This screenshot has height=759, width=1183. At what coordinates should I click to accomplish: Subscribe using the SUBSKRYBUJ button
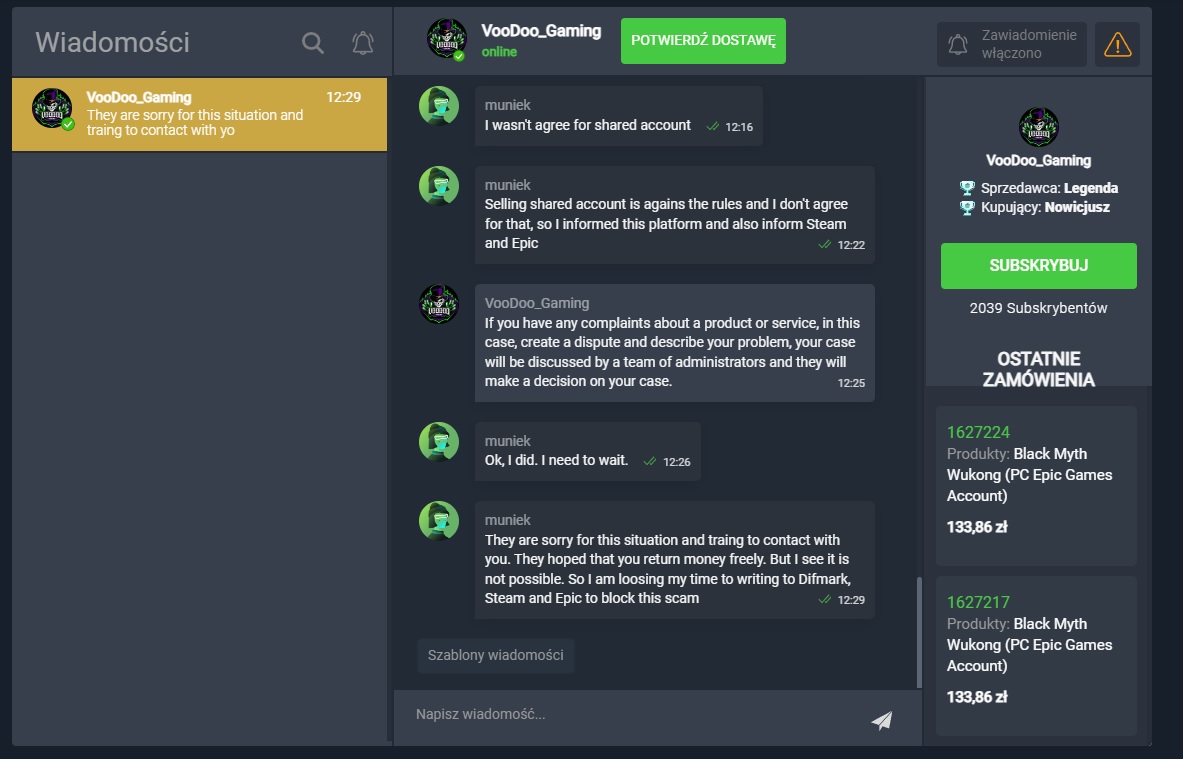click(1038, 266)
